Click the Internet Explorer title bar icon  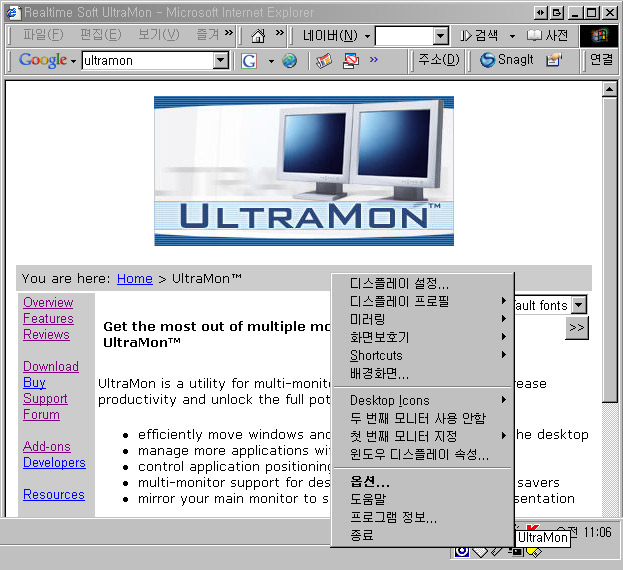[13, 12]
